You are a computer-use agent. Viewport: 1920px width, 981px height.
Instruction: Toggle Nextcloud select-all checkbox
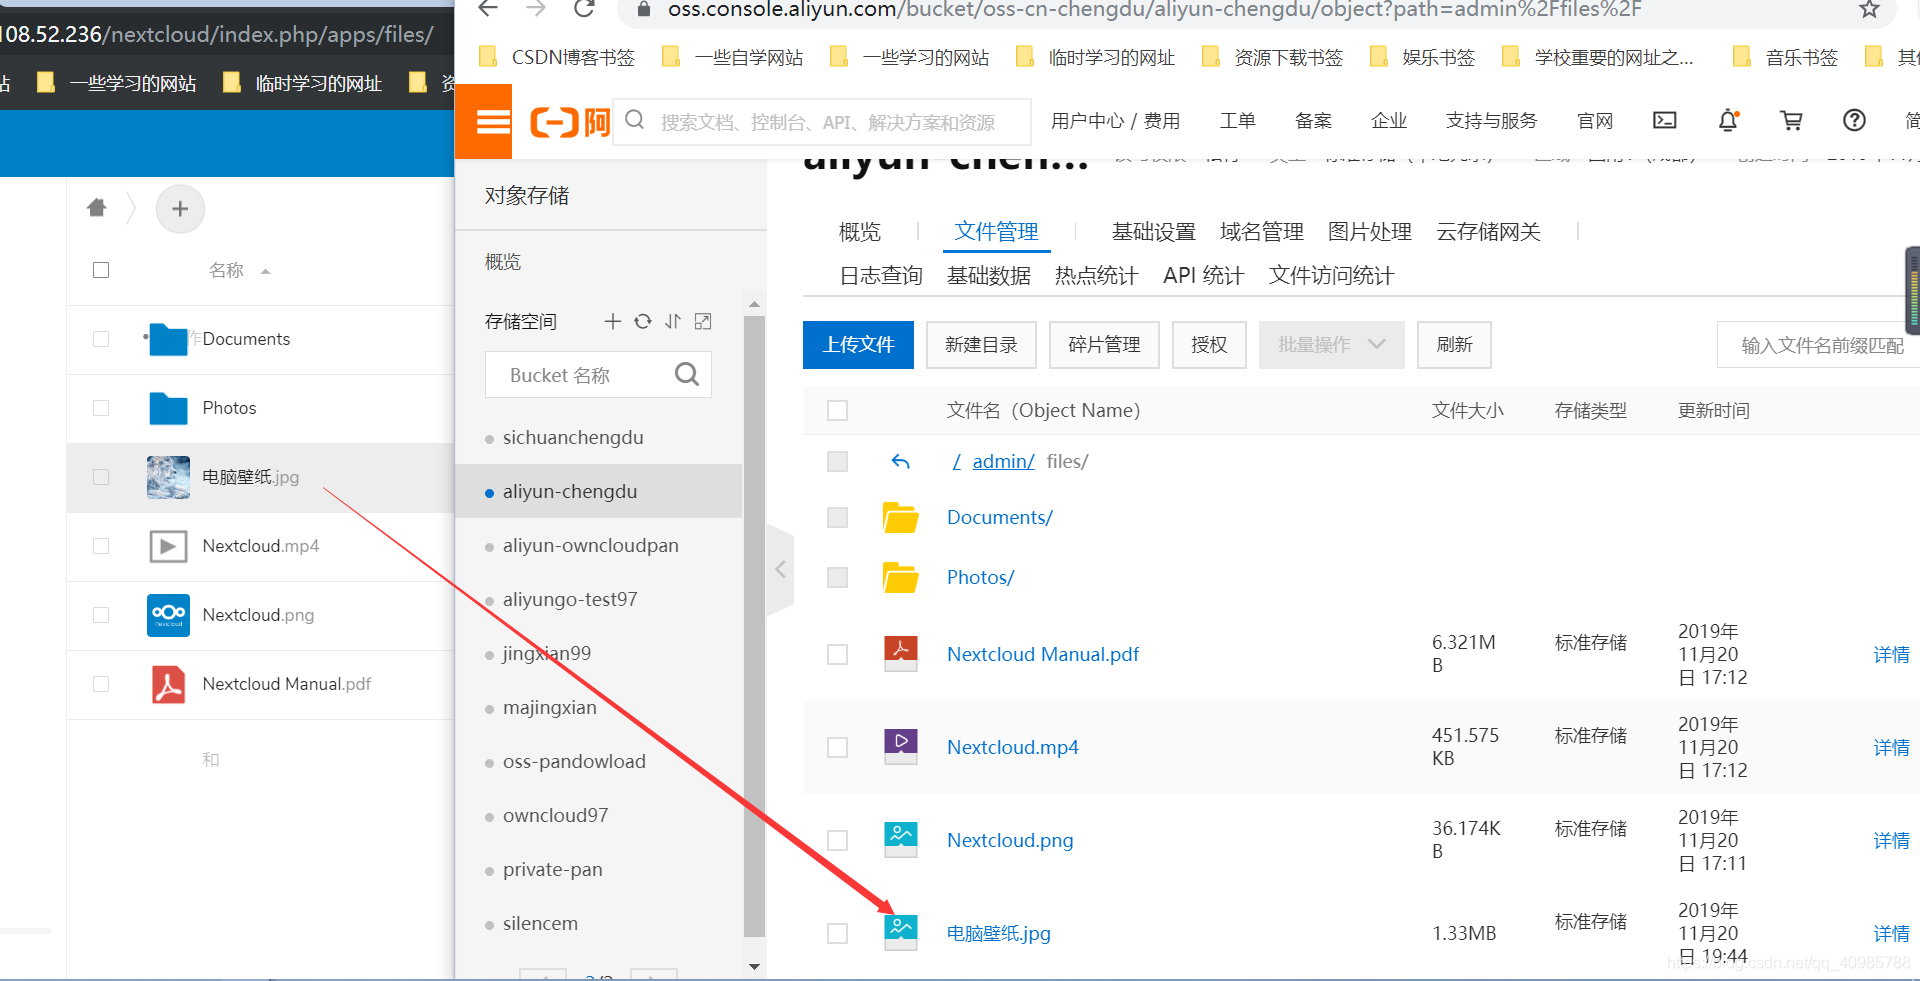101,270
